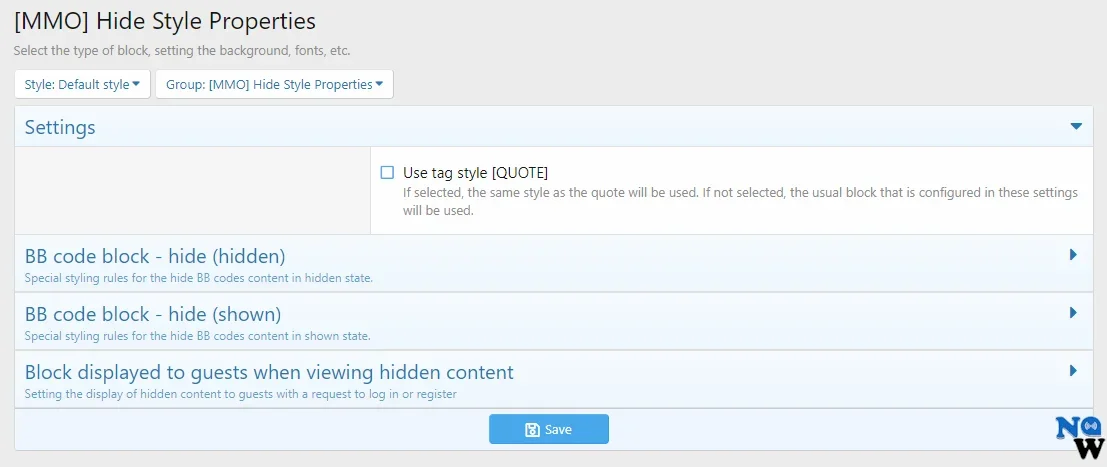Click the floppy disk icon on Save
The width and height of the screenshot is (1107, 467).
pyautogui.click(x=532, y=430)
